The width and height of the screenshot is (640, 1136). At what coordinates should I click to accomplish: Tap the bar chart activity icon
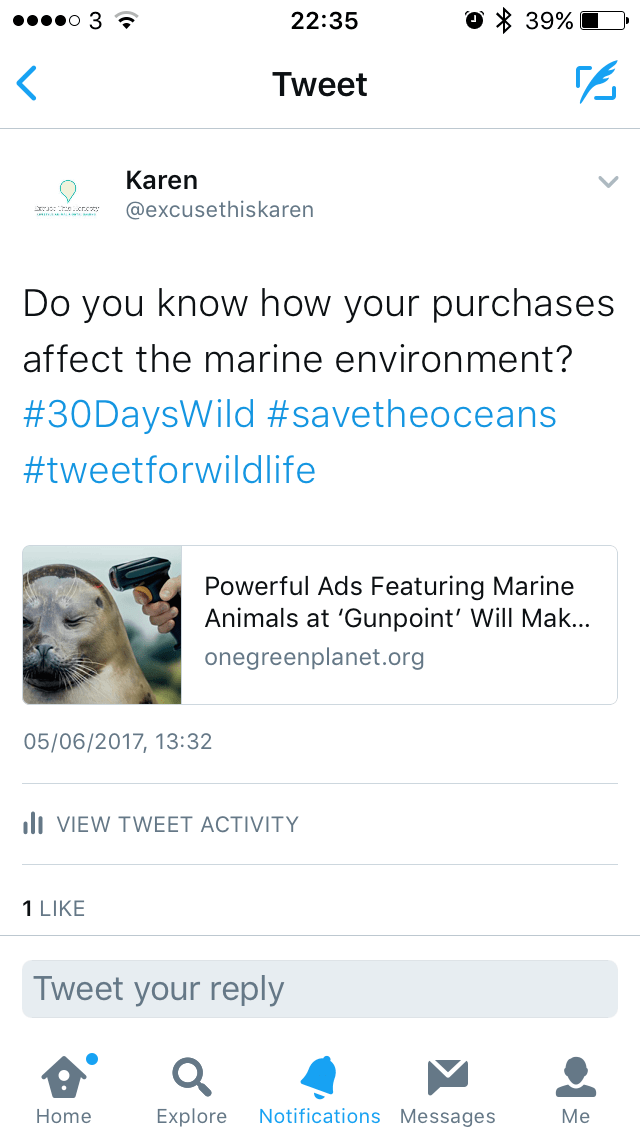point(34,824)
